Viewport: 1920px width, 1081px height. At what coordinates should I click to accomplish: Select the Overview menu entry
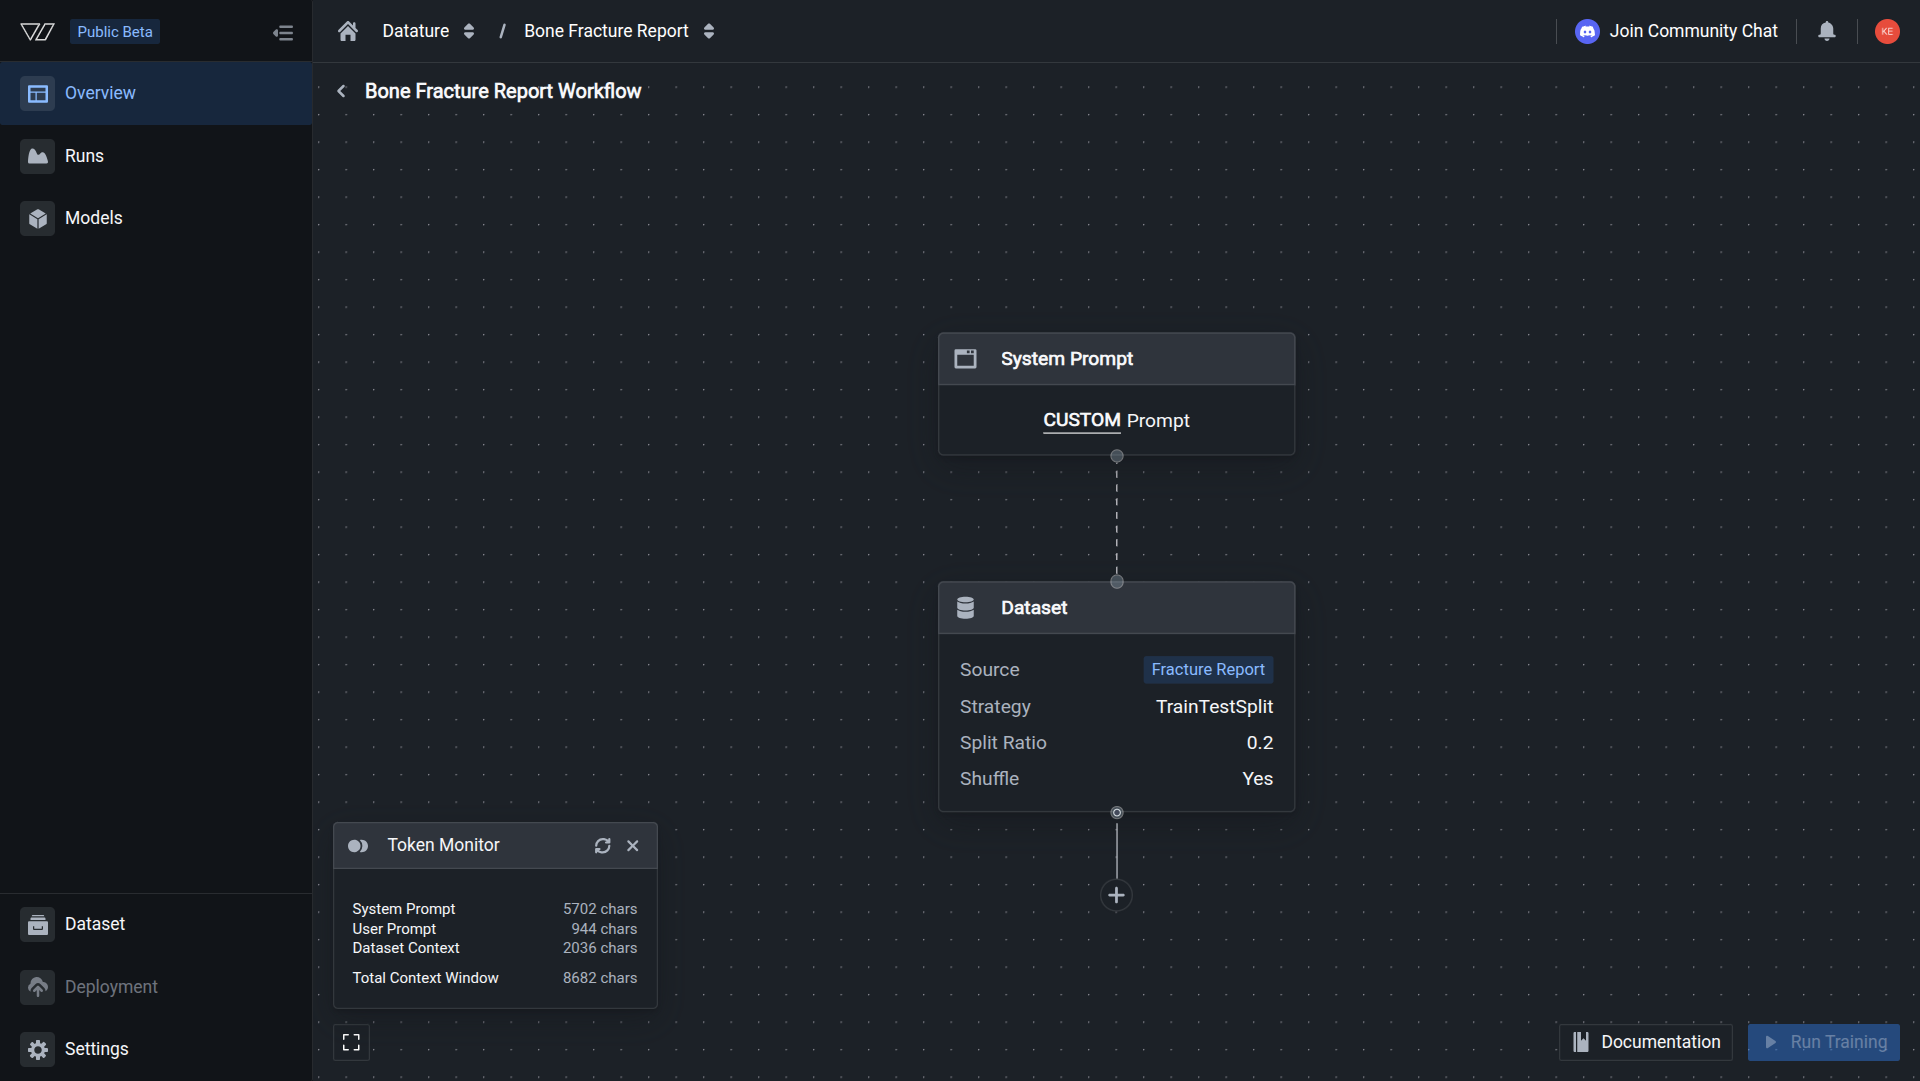coord(99,93)
